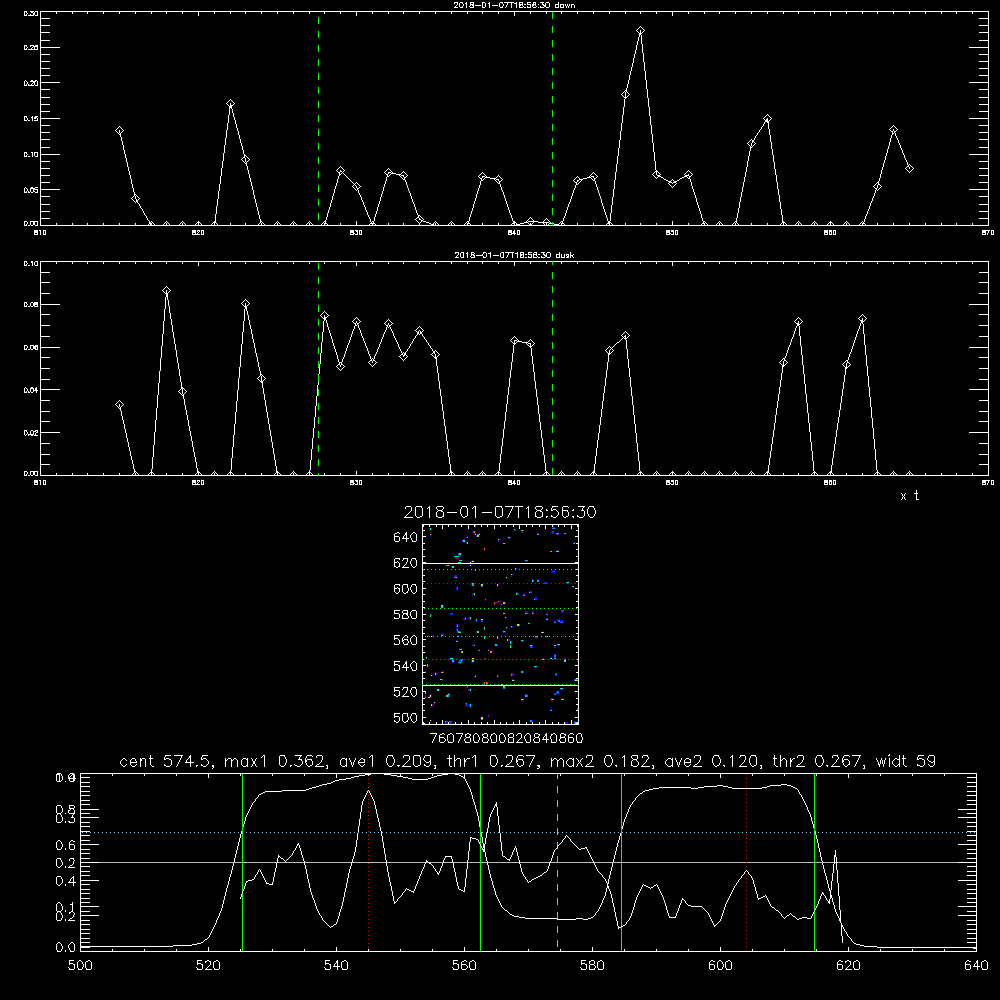Click the first diamond point in the dusk plot
The image size is (1000, 1000).
pyautogui.click(x=119, y=405)
